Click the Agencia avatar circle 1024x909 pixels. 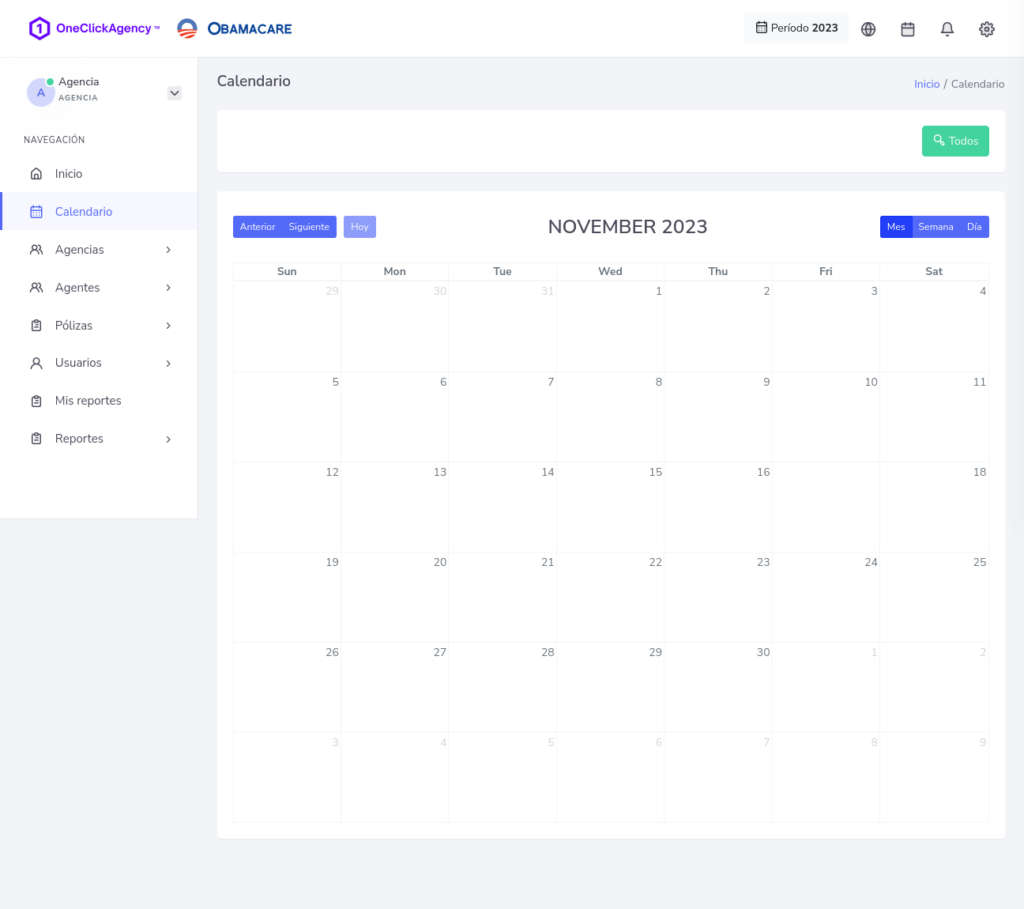pyautogui.click(x=40, y=92)
